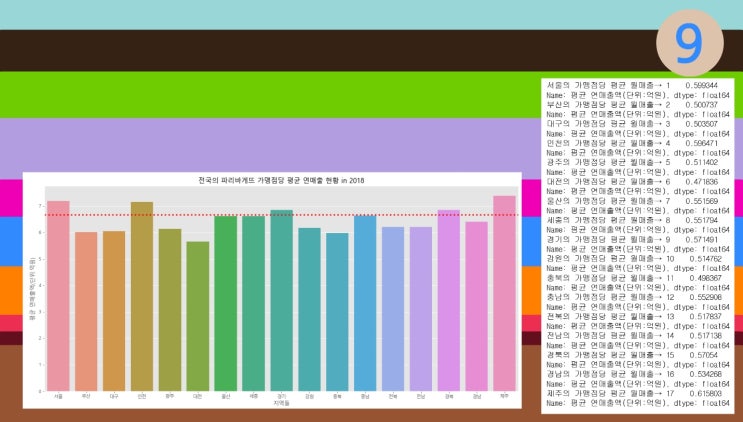743x422 pixels.
Task: Click the 대전 value 0.471836
Action: coord(701,182)
